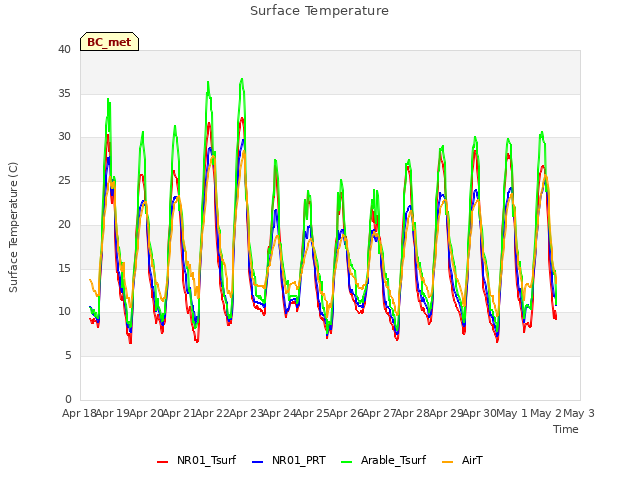Click the May 1 x-axis tick label
Image resolution: width=640 pixels, height=480 pixels.
[511, 413]
